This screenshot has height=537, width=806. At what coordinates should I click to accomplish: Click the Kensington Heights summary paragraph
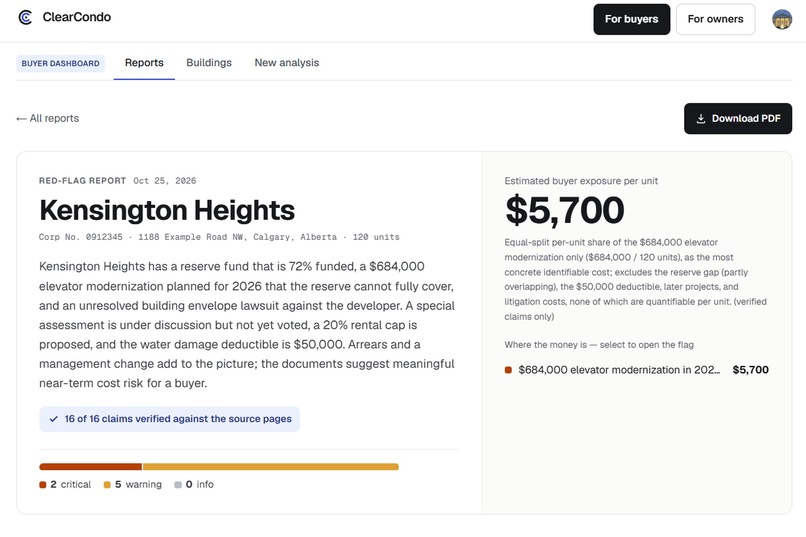click(x=247, y=325)
